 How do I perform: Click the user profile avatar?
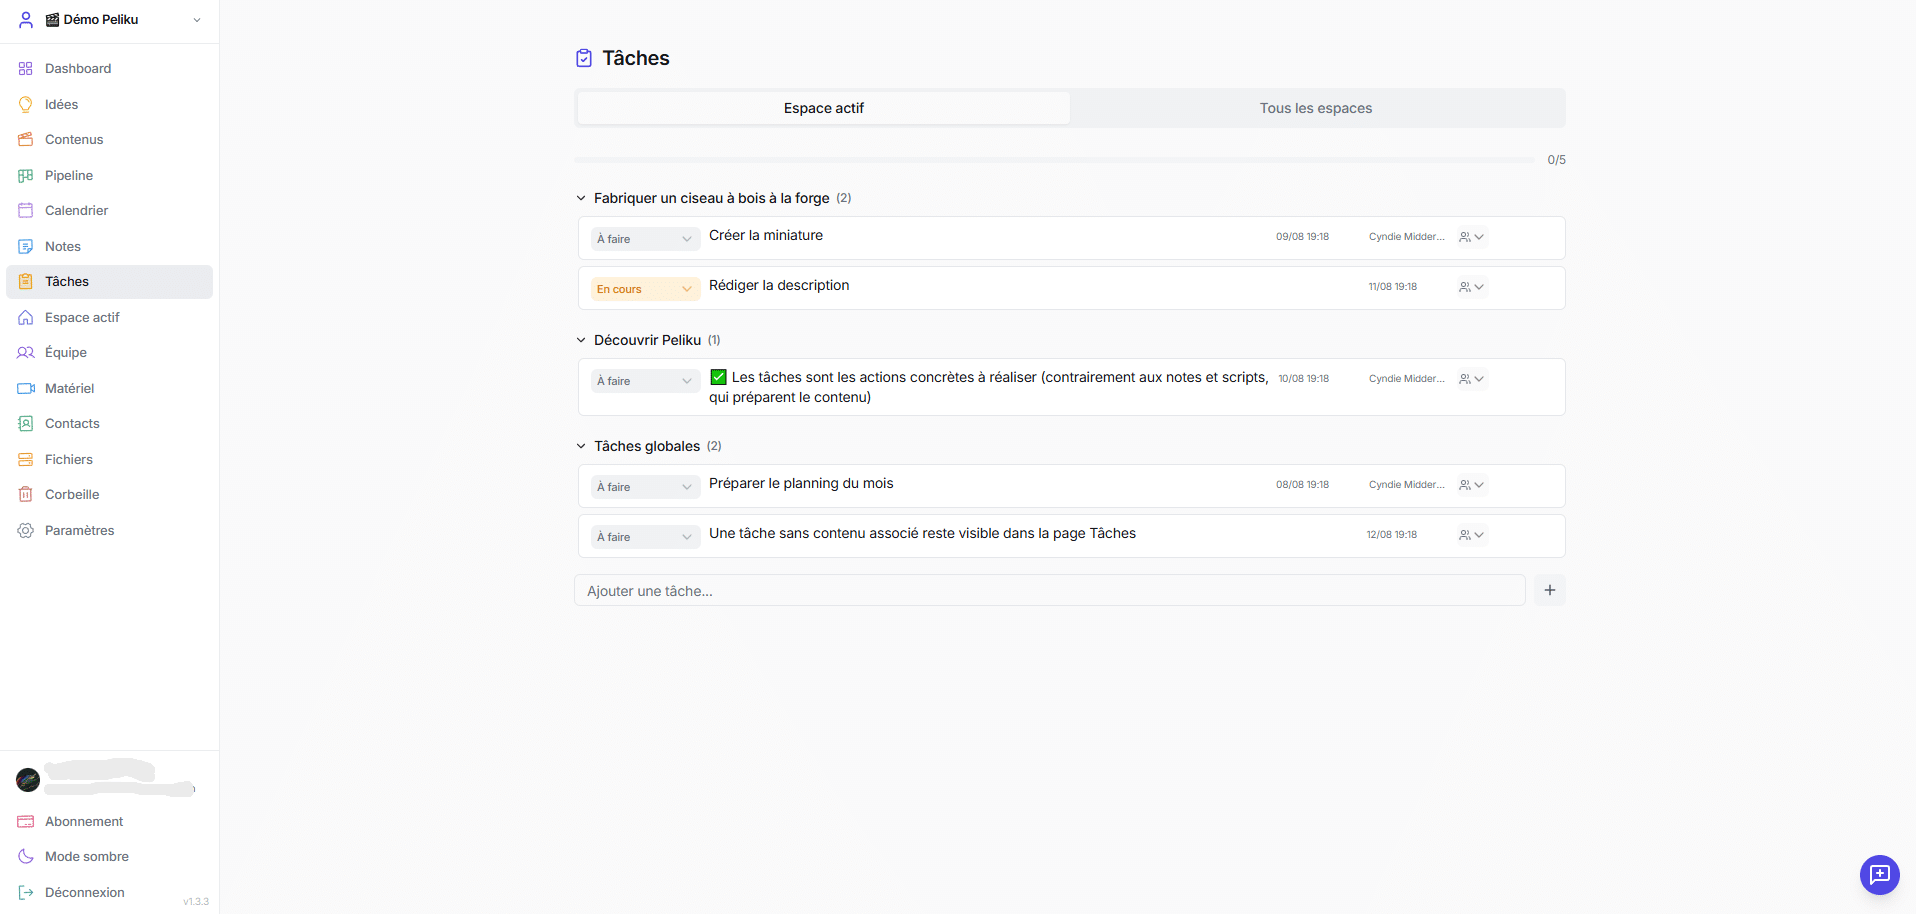click(x=28, y=780)
